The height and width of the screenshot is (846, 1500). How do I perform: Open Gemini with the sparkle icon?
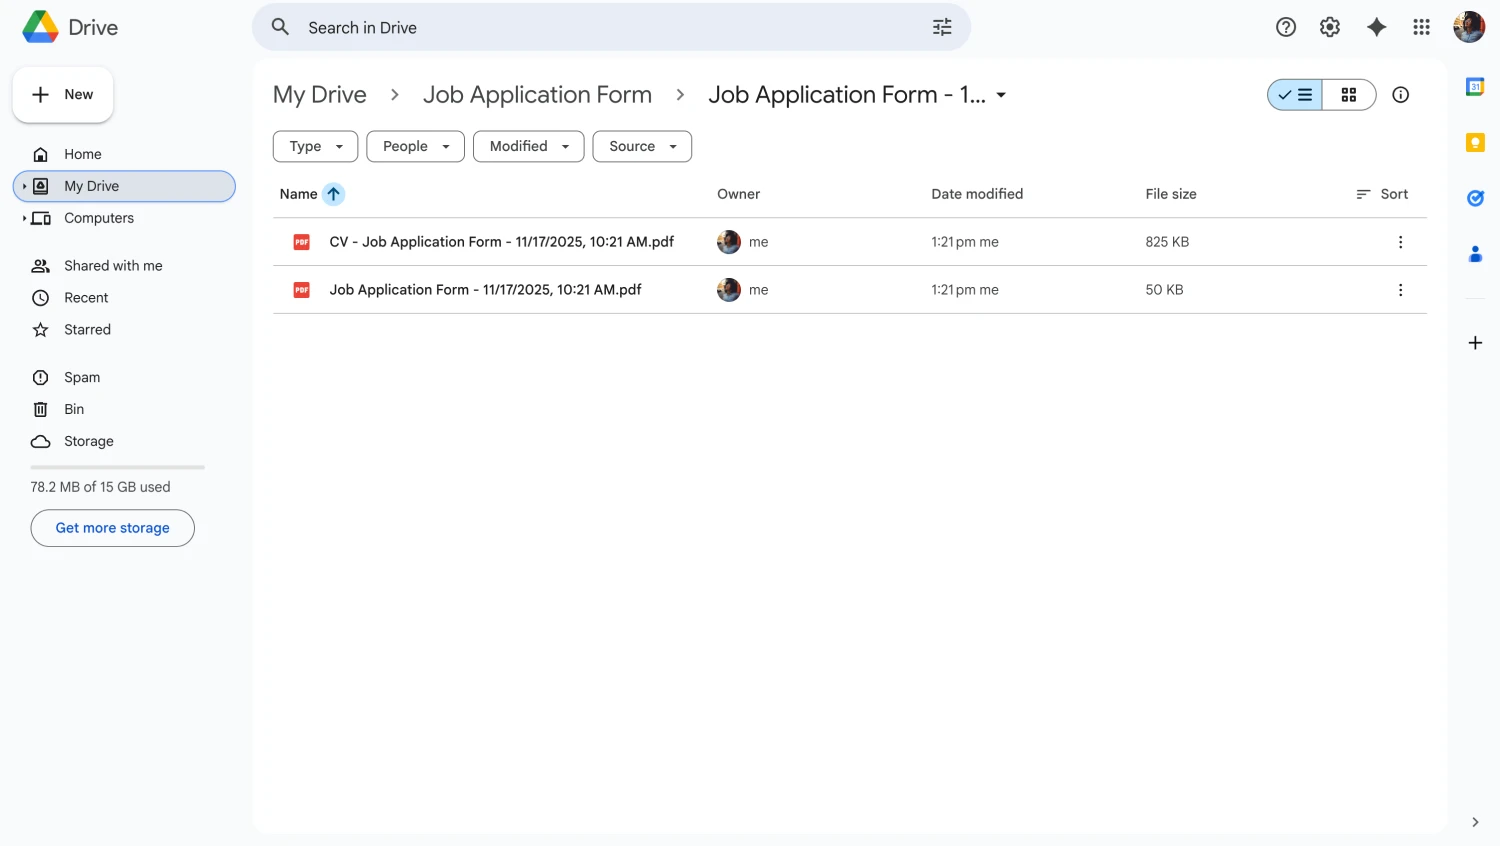pyautogui.click(x=1377, y=27)
